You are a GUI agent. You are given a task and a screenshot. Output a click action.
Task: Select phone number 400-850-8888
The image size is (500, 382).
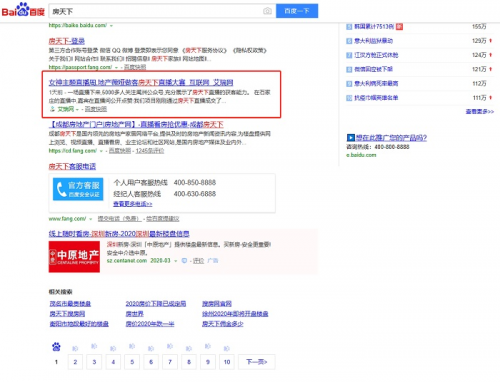195,182
